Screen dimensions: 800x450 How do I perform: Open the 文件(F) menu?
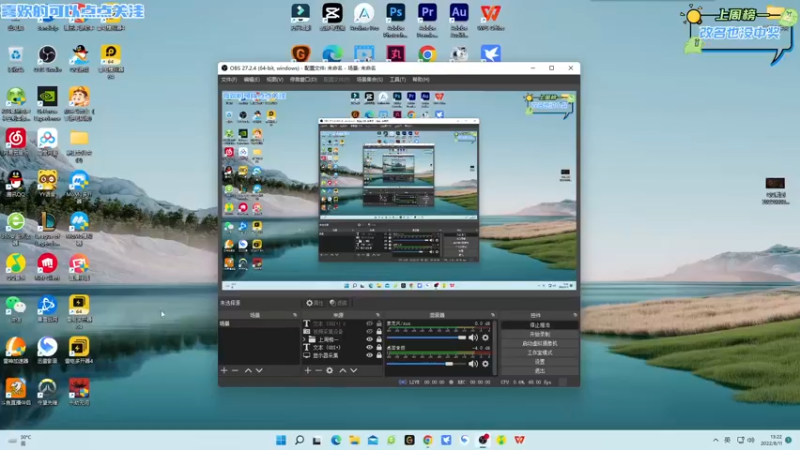229,80
